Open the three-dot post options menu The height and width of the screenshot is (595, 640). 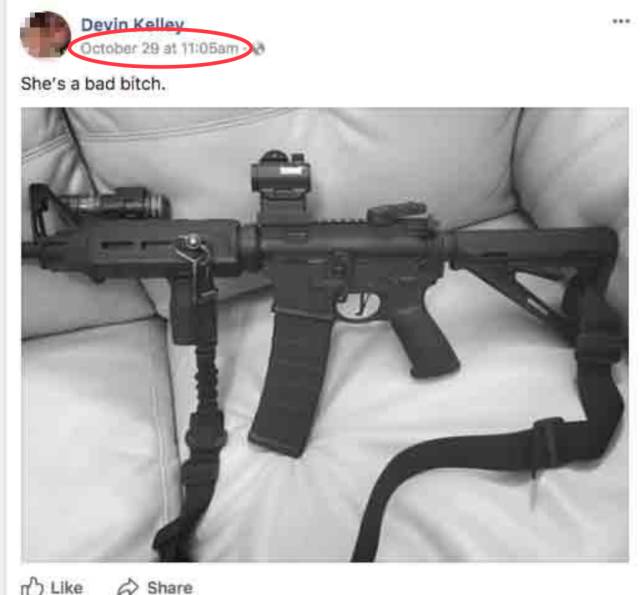621,21
